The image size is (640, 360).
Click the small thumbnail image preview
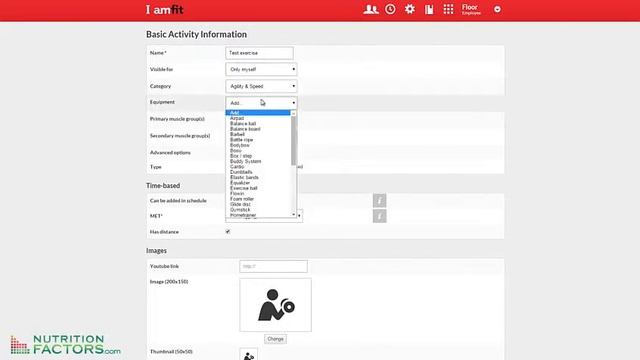pos(249,354)
